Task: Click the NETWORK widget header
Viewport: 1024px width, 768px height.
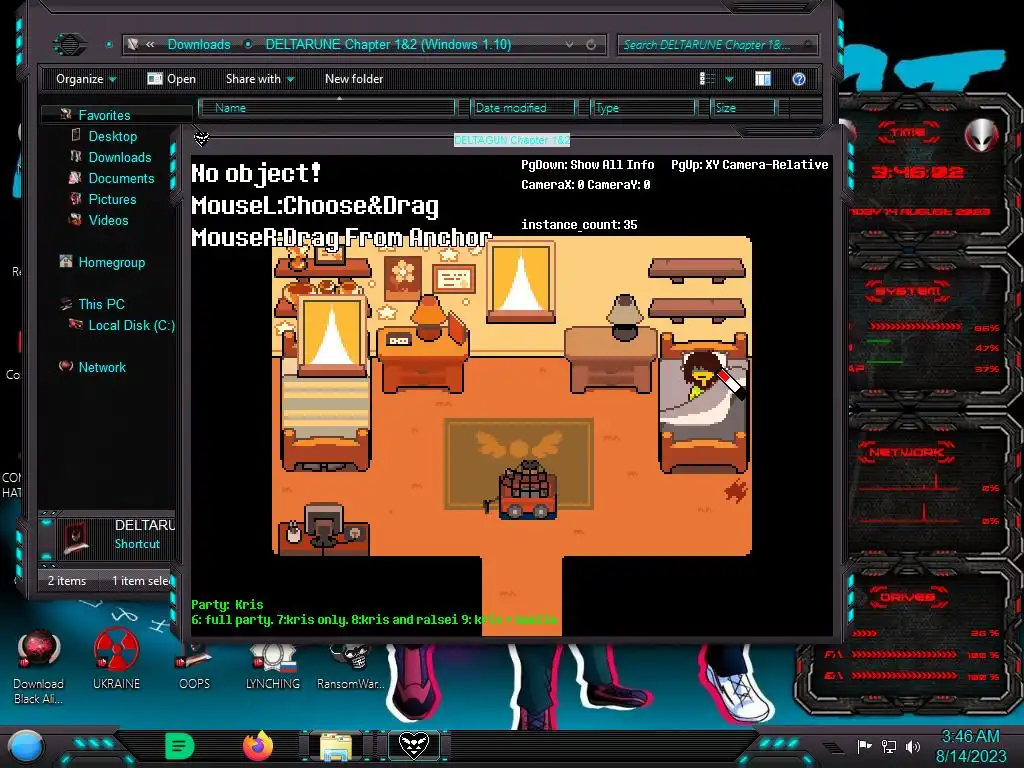Action: tap(908, 452)
